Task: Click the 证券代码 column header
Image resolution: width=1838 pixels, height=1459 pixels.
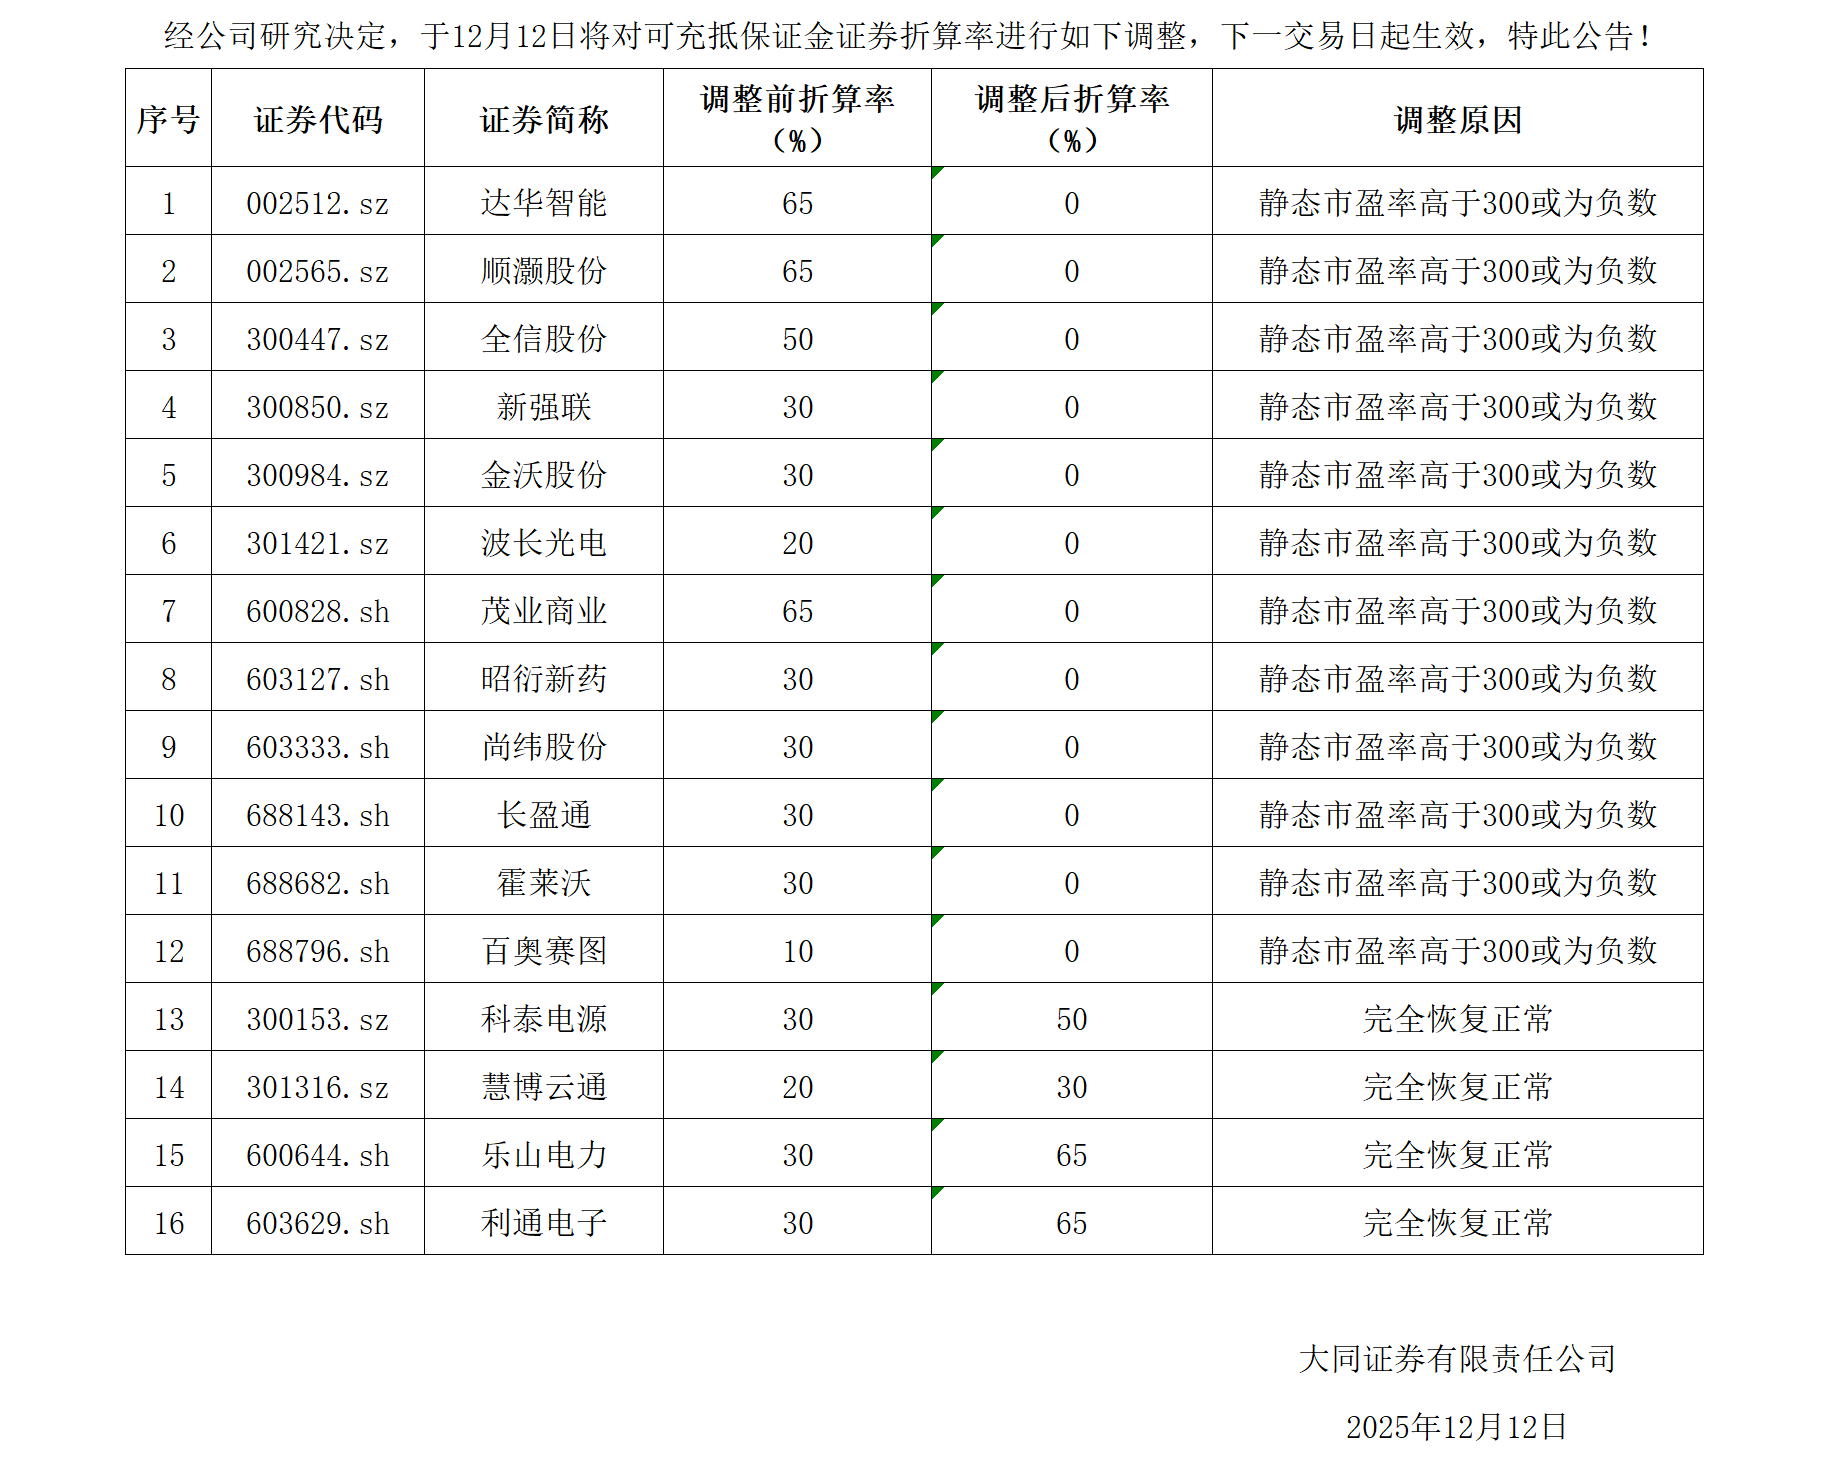Action: (x=318, y=120)
